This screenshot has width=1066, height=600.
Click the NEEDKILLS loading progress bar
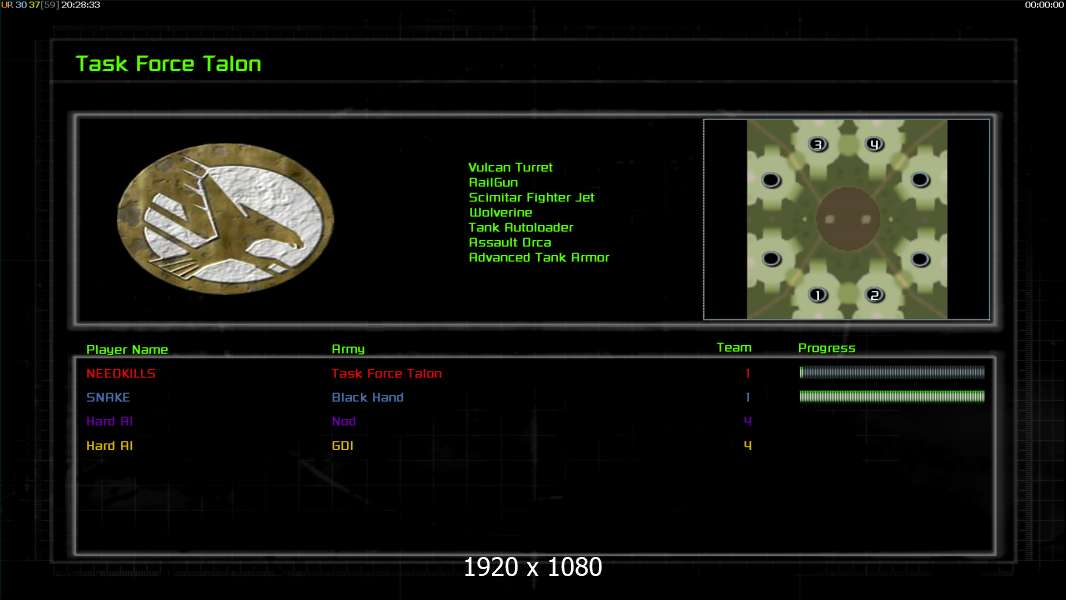(892, 372)
